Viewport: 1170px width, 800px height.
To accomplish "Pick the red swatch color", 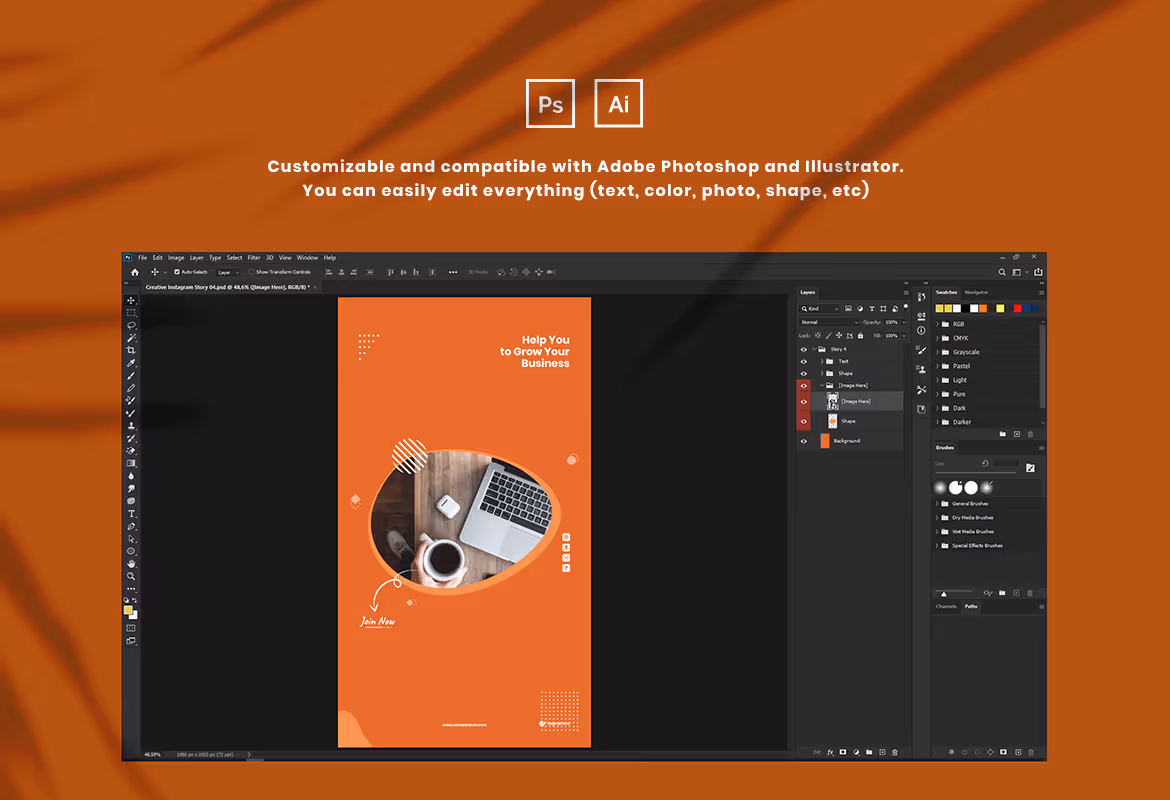I will pos(1017,308).
